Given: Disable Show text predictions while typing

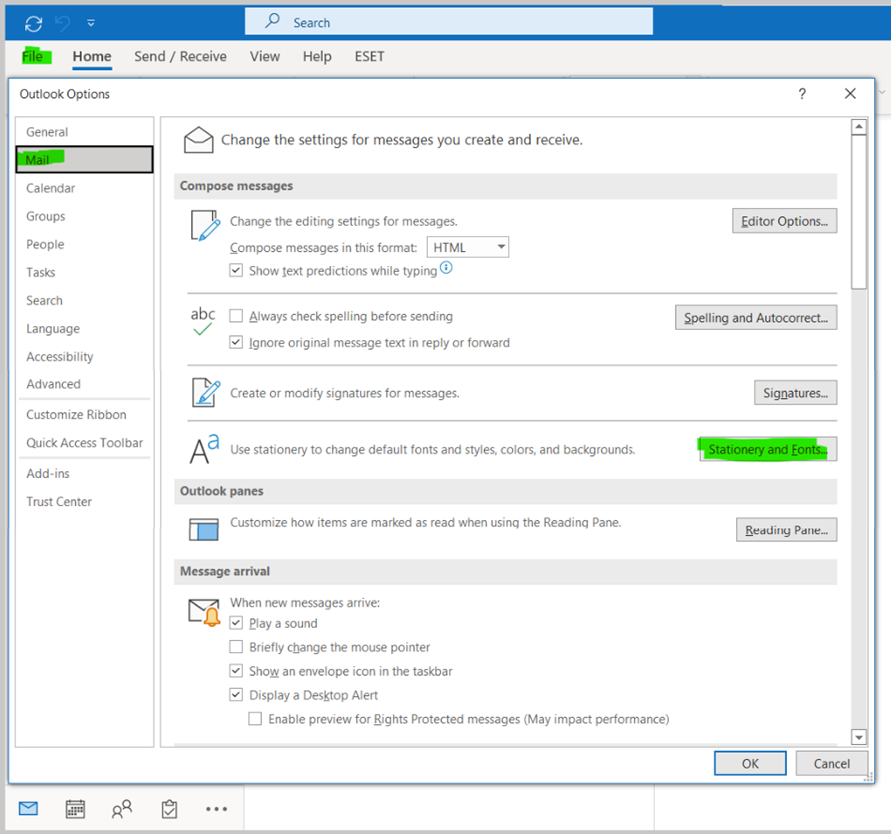Looking at the screenshot, I should click(236, 270).
